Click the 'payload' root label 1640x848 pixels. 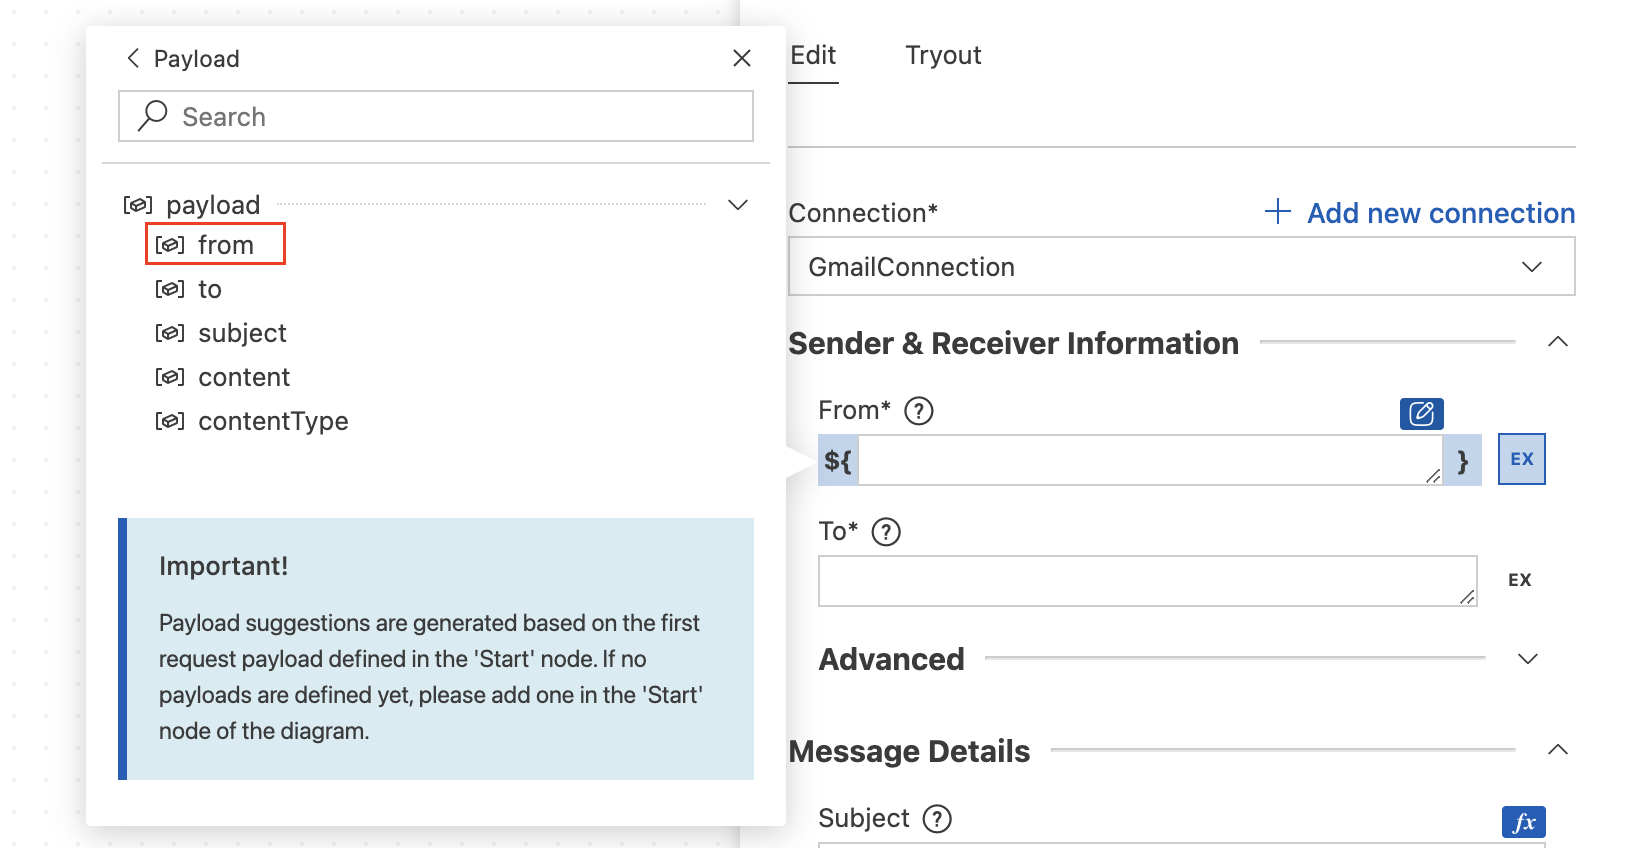tap(213, 205)
